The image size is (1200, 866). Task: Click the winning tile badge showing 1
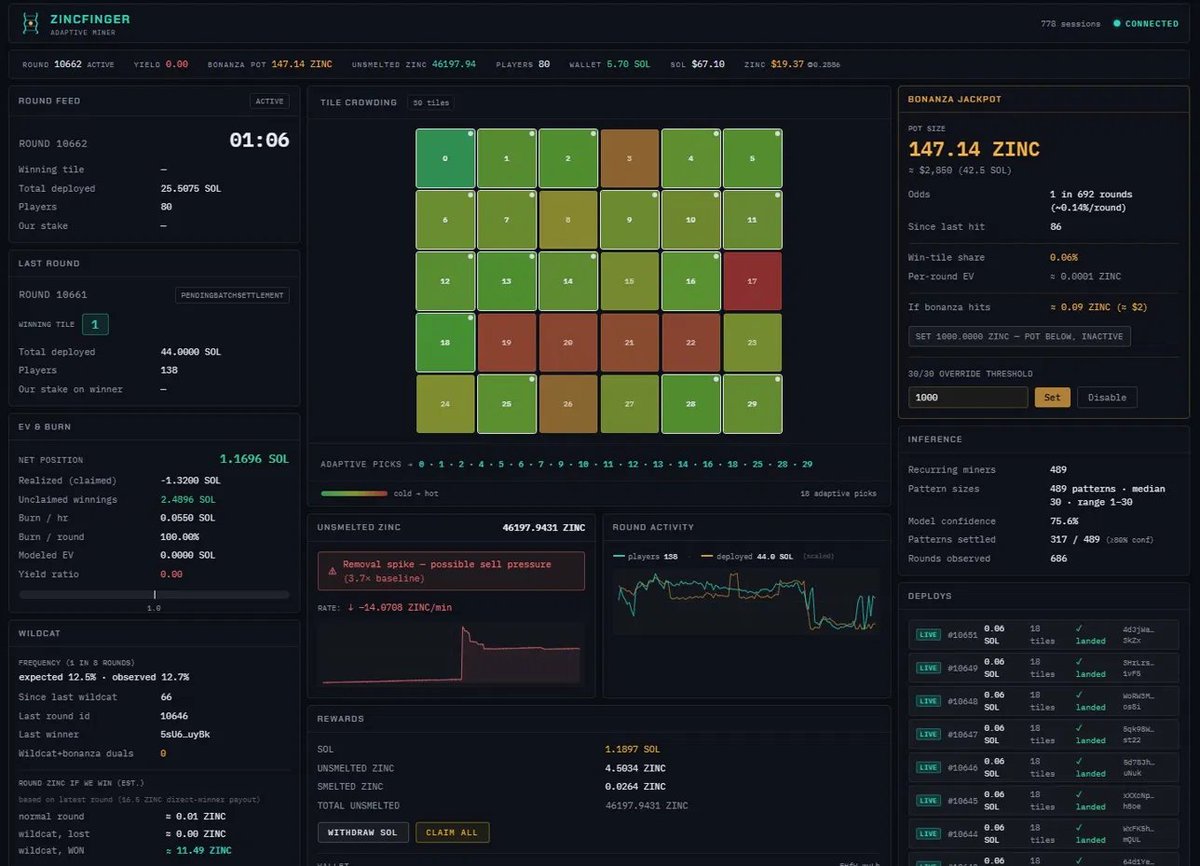[x=95, y=324]
